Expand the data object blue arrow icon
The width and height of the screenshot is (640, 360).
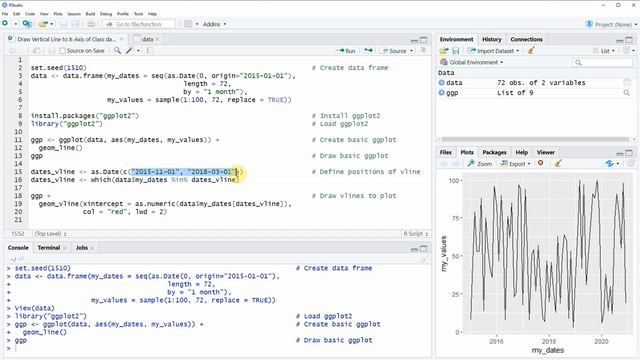tap(441, 82)
